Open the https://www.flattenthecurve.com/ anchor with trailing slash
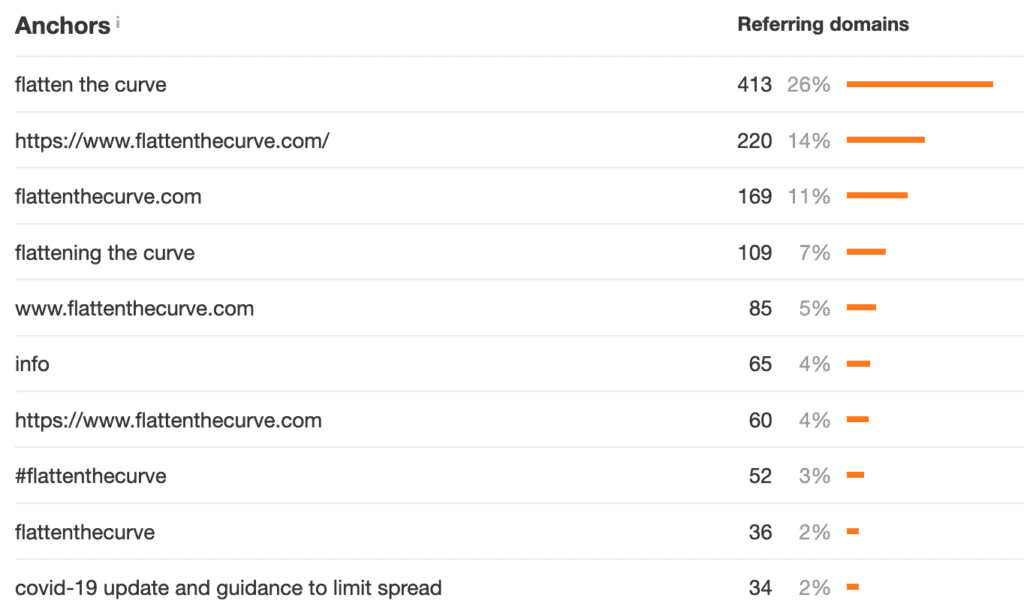This screenshot has width=1024, height=610. point(172,141)
